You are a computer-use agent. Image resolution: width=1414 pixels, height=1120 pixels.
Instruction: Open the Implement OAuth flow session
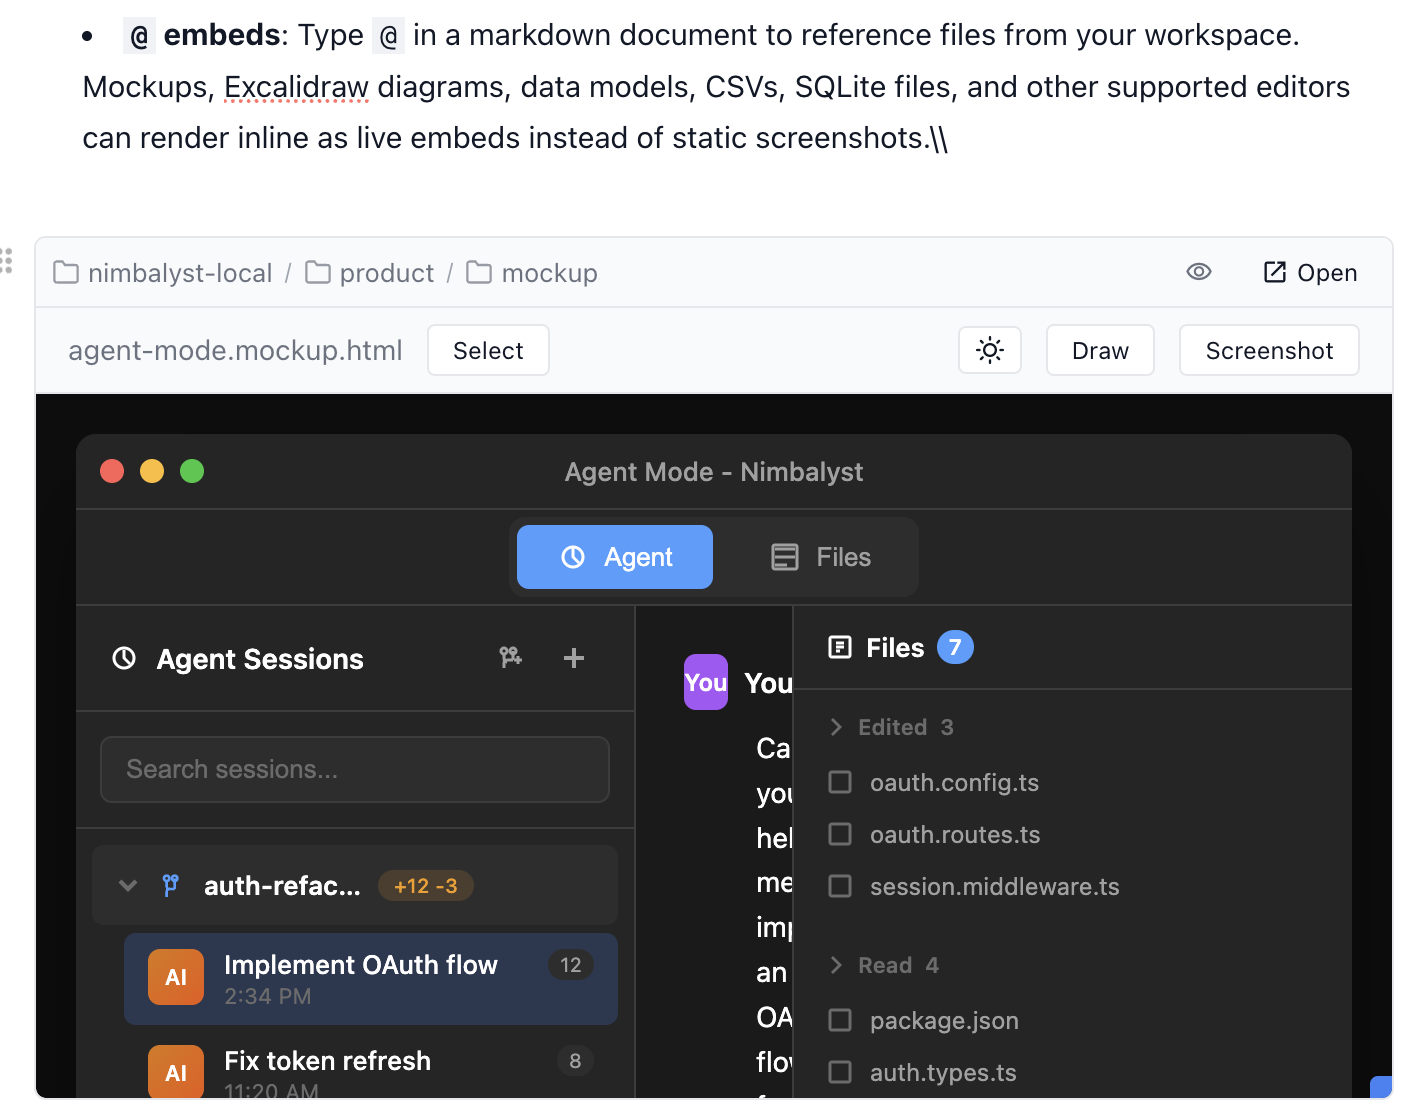(x=371, y=979)
